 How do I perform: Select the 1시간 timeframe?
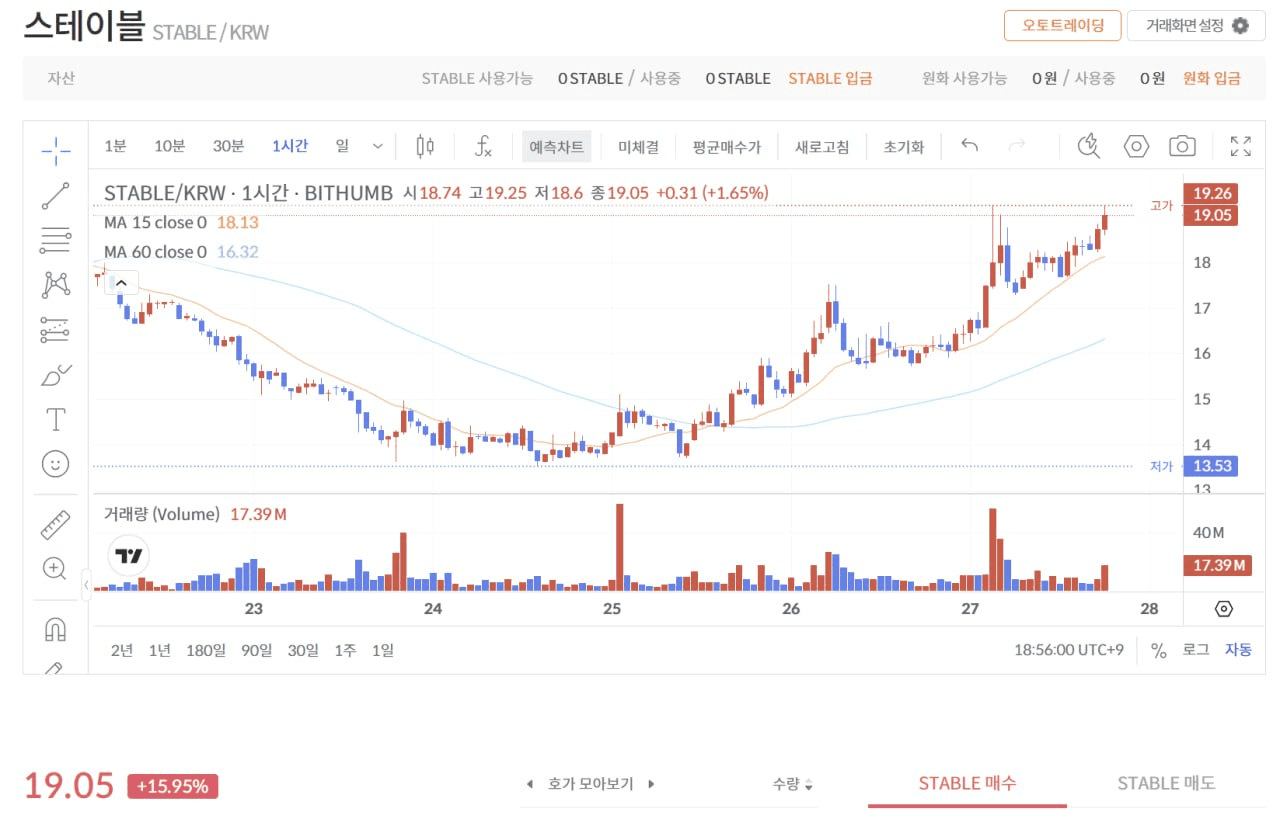pyautogui.click(x=290, y=145)
